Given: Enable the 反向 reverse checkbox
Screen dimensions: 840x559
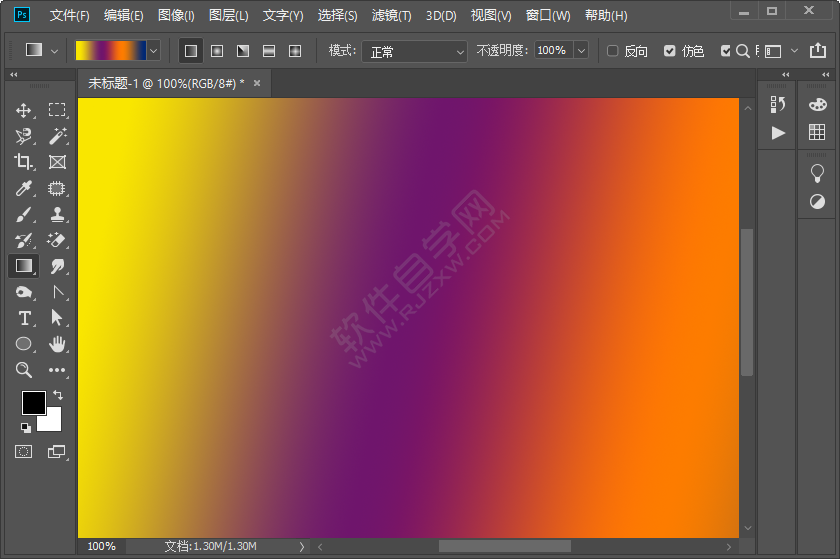Looking at the screenshot, I should coord(612,51).
